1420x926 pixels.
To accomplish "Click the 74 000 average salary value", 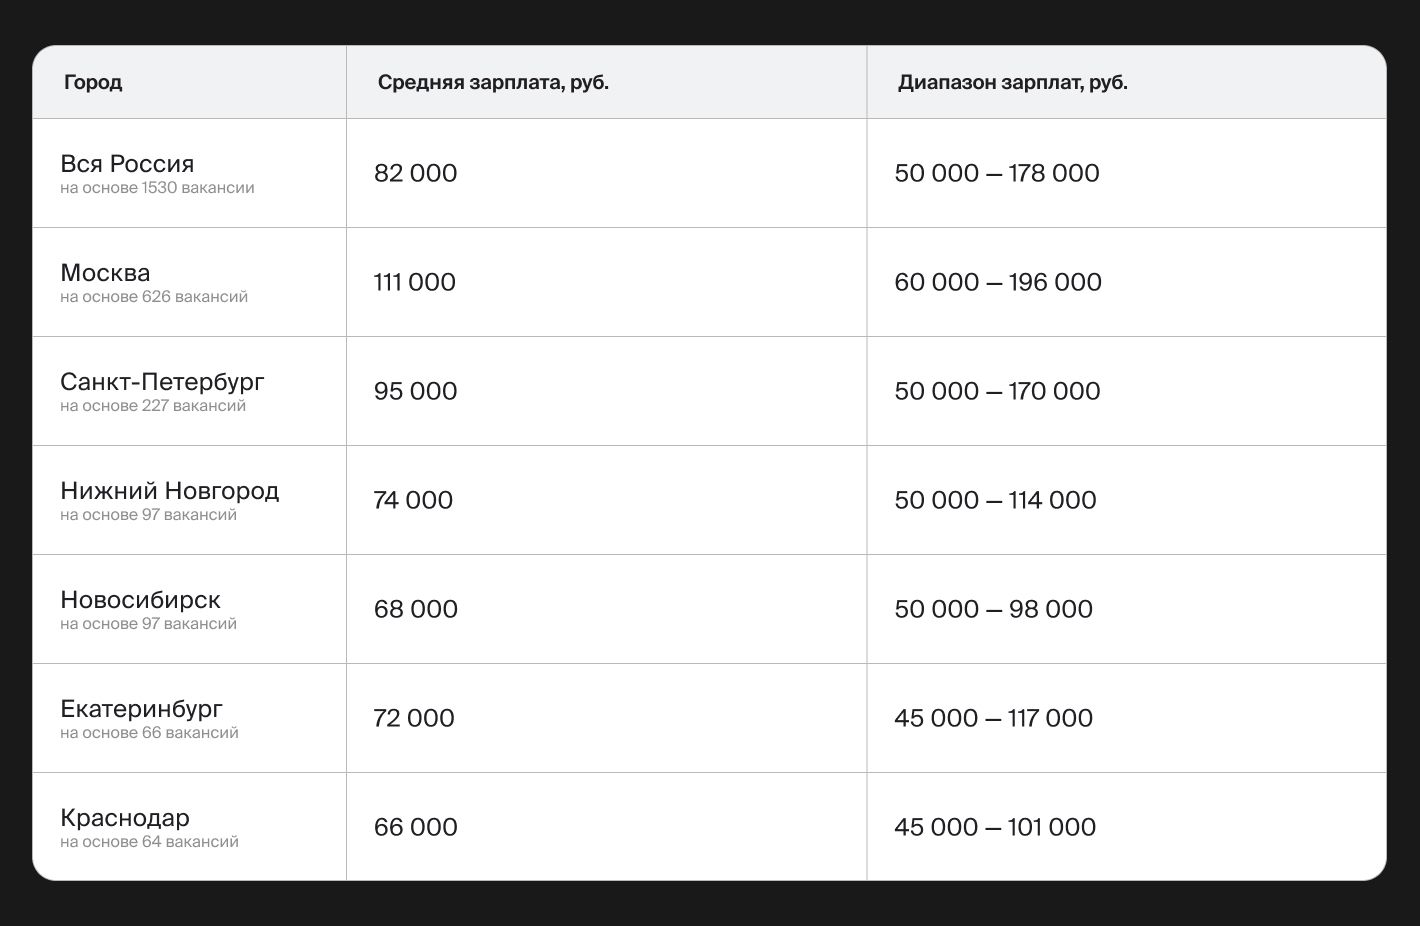I will tap(413, 500).
